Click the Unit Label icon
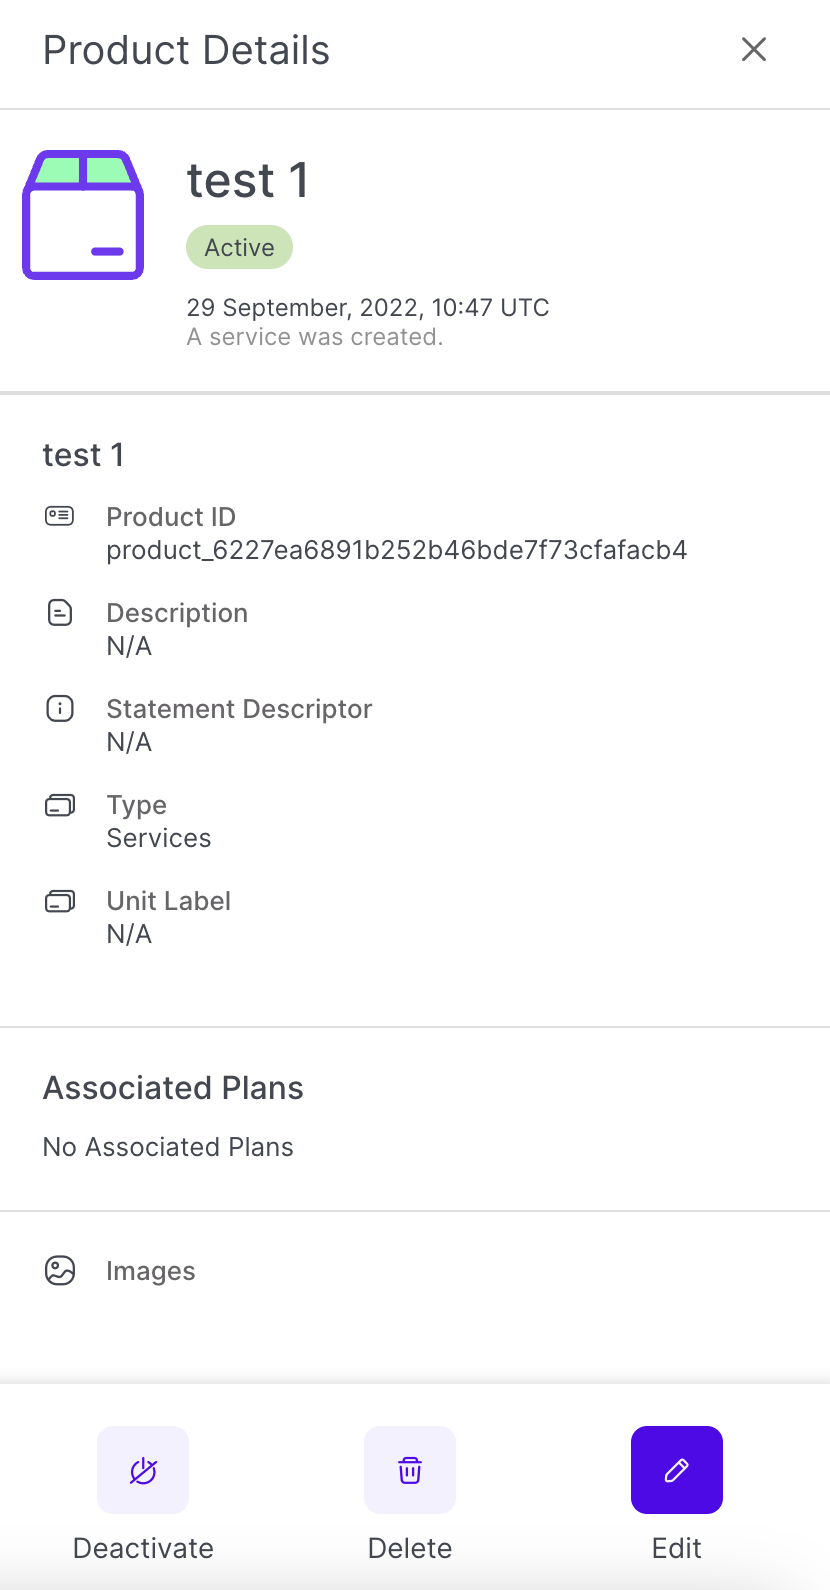 (60, 901)
